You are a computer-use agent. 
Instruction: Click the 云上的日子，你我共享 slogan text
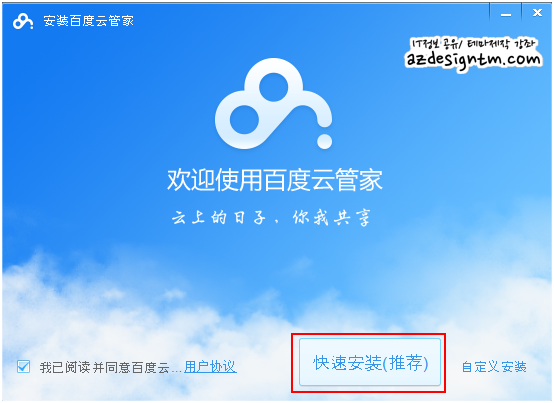[x=271, y=217]
